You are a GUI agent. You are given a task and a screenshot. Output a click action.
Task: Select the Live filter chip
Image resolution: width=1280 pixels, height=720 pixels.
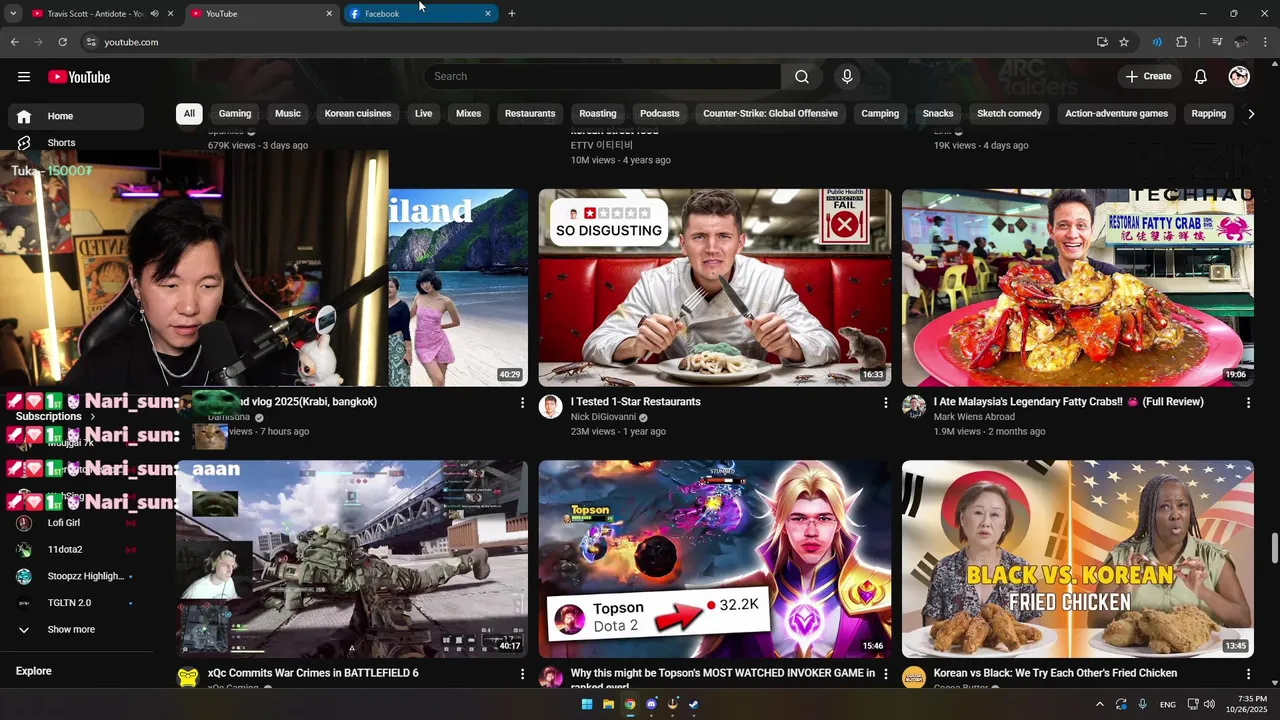424,114
